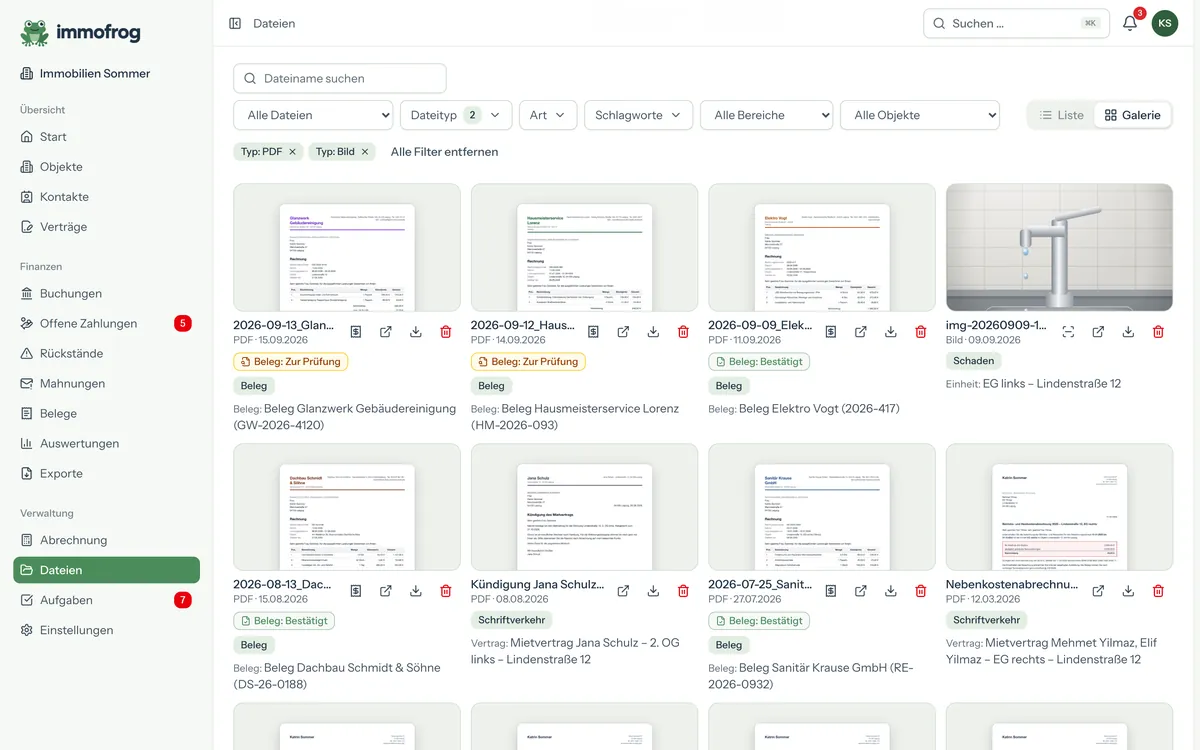The height and width of the screenshot is (750, 1200).
Task: Open 2026-09-09_Elektro file externally
Action: pos(861,332)
